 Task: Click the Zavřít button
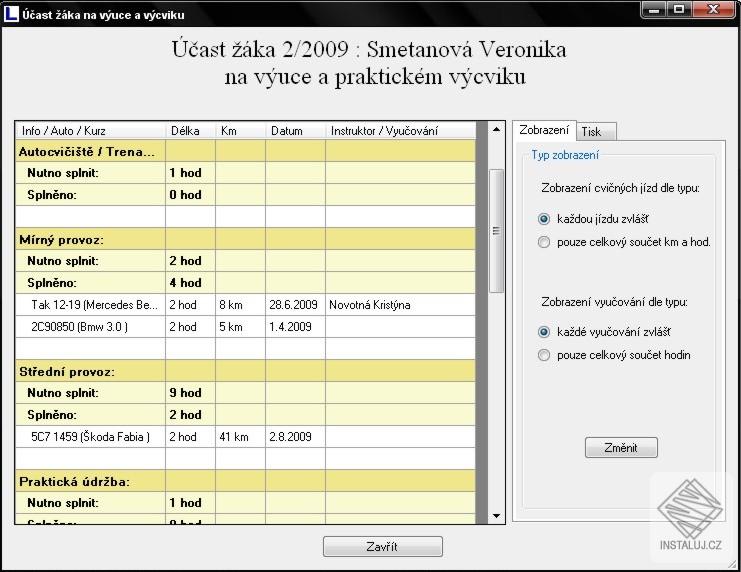point(382,546)
